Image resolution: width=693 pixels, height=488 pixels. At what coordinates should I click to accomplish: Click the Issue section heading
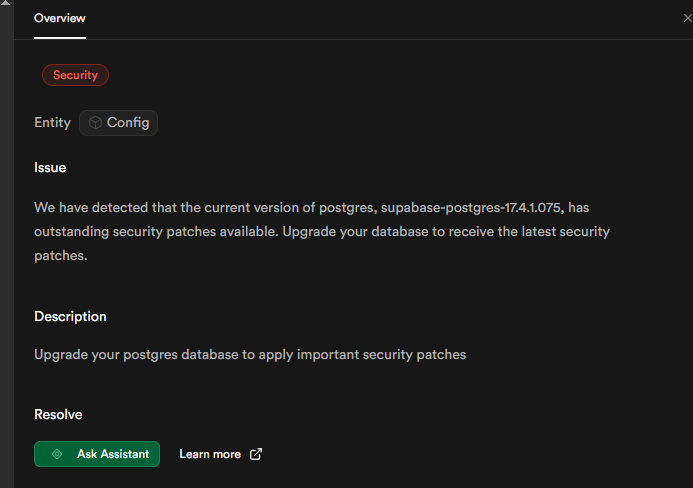click(x=50, y=168)
